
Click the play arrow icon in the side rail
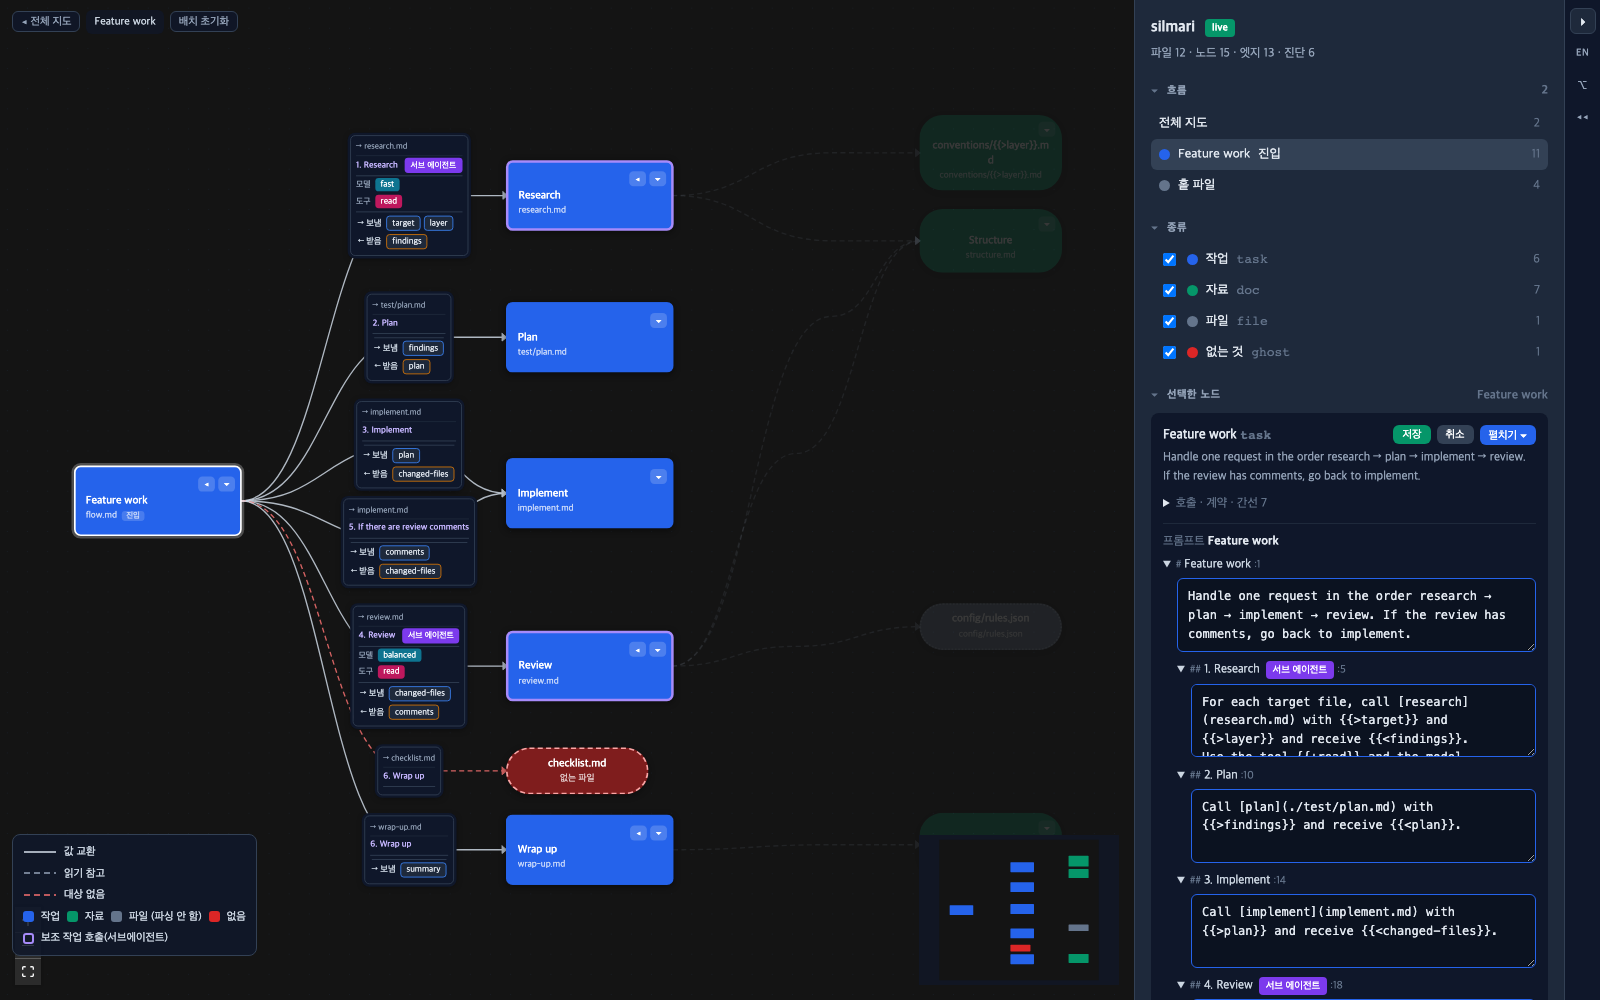(x=1582, y=21)
